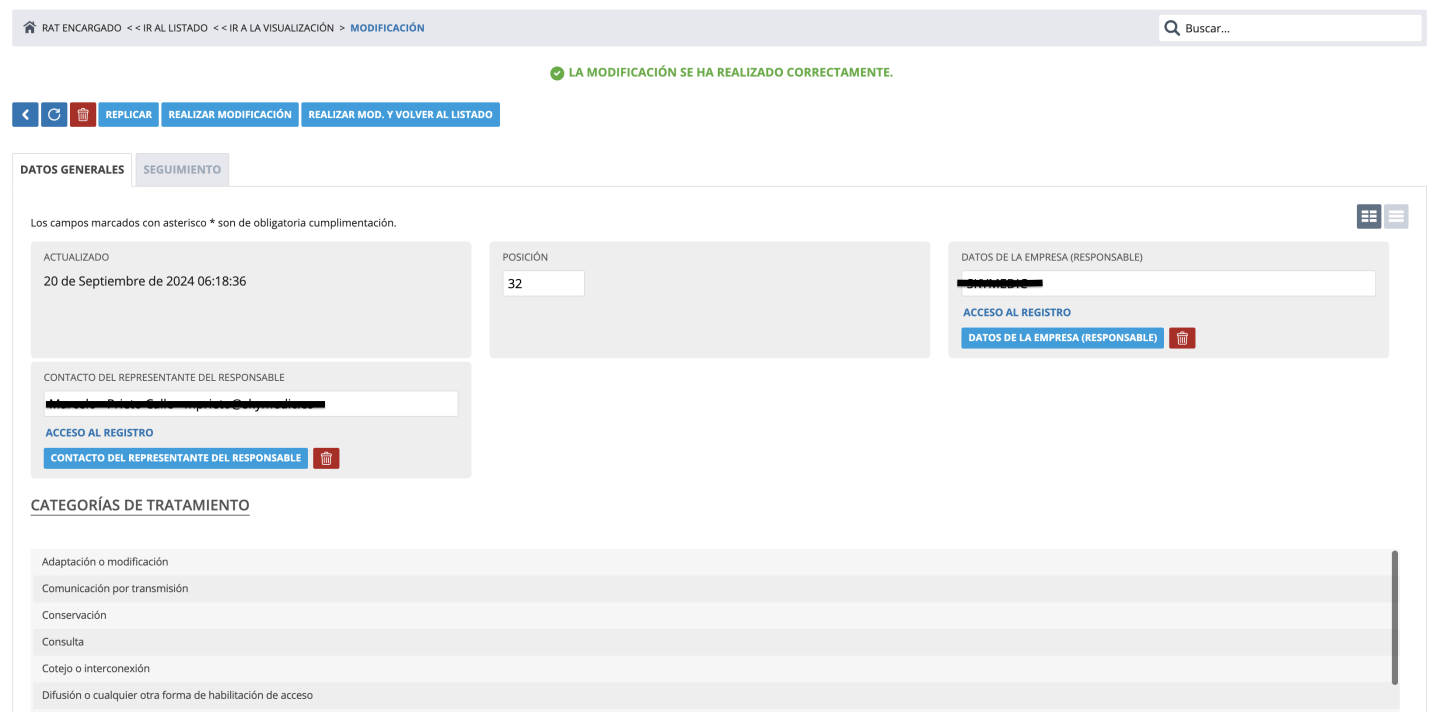
Task: Click the categories list scrollbar
Action: pyautogui.click(x=1394, y=616)
